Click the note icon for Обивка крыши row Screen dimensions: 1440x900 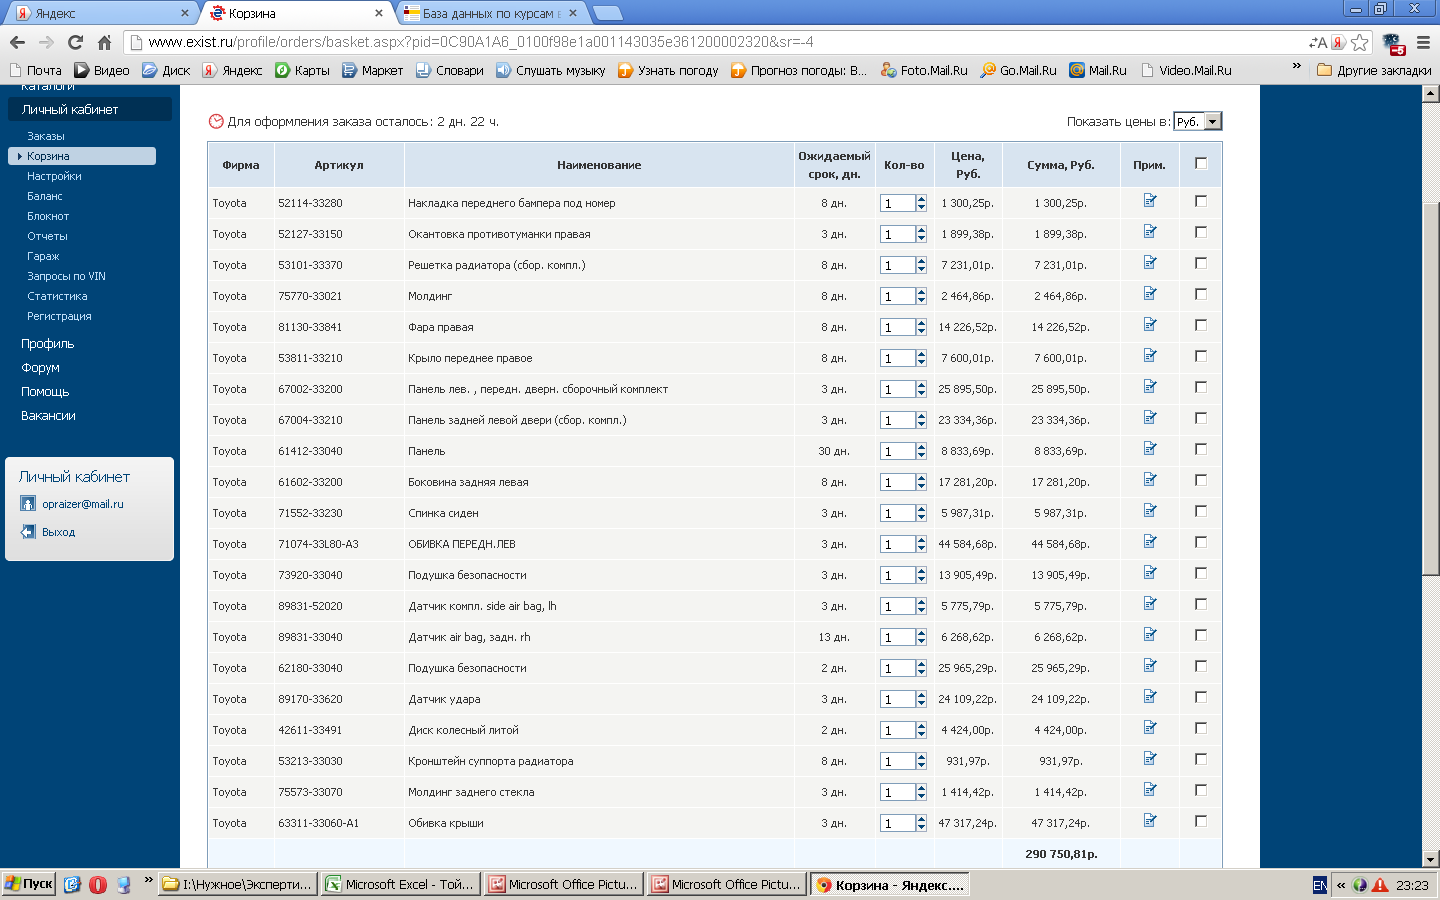point(1150,821)
